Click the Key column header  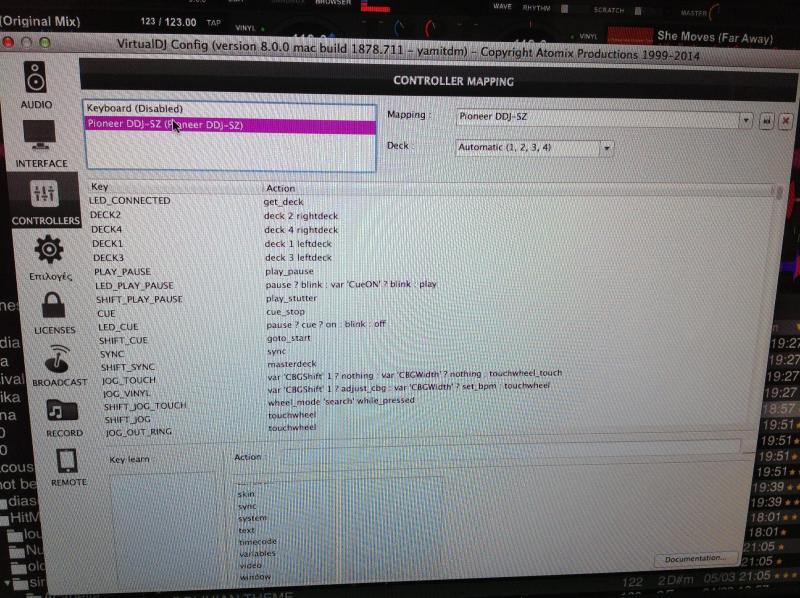tap(99, 187)
